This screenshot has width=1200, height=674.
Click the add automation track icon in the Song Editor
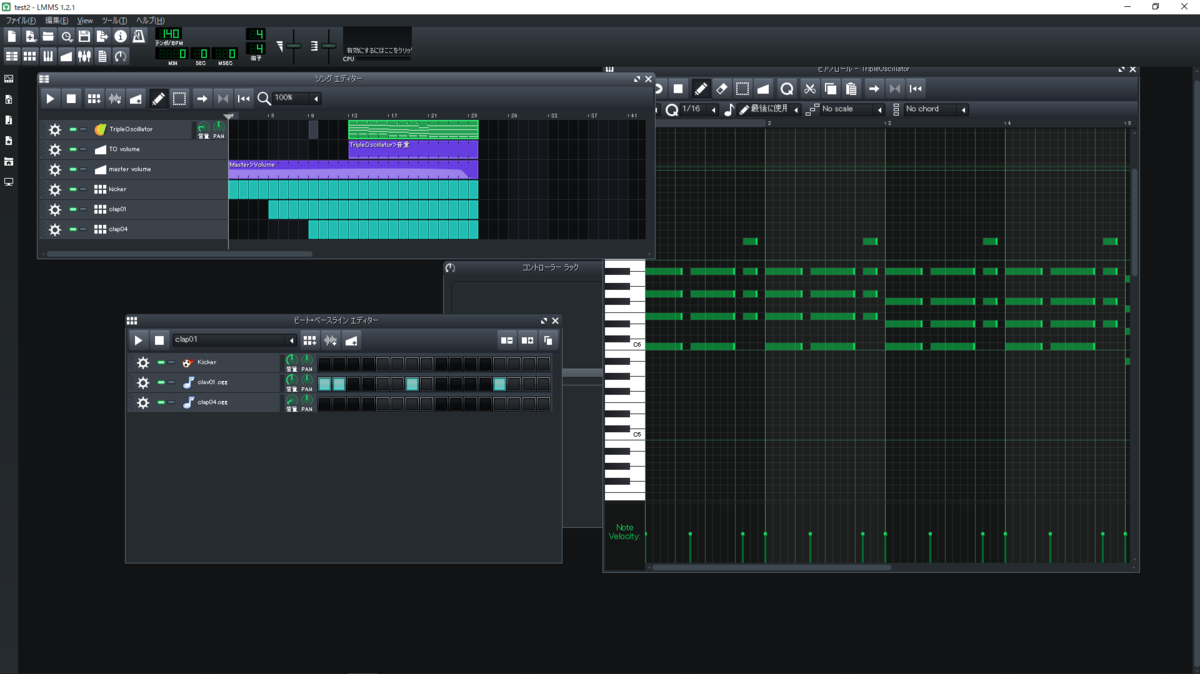pos(136,98)
